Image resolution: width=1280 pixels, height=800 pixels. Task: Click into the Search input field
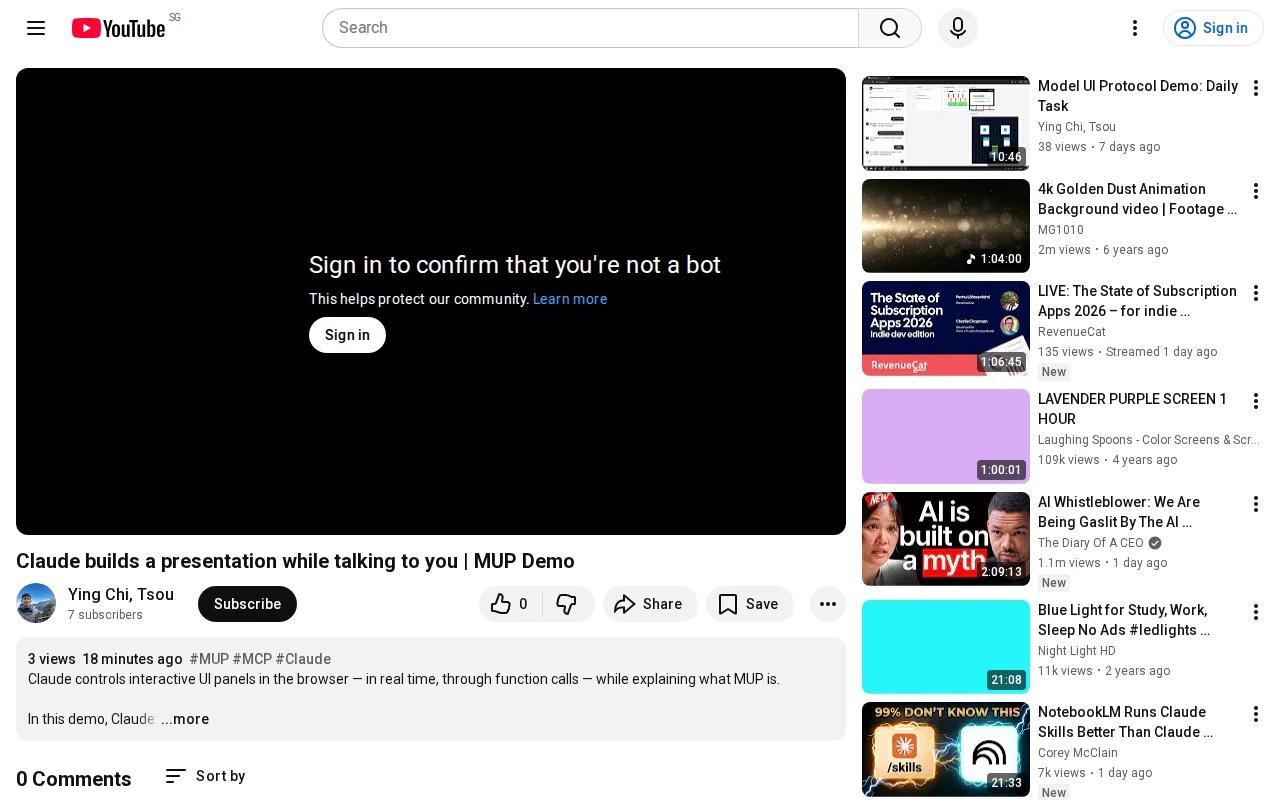[590, 28]
